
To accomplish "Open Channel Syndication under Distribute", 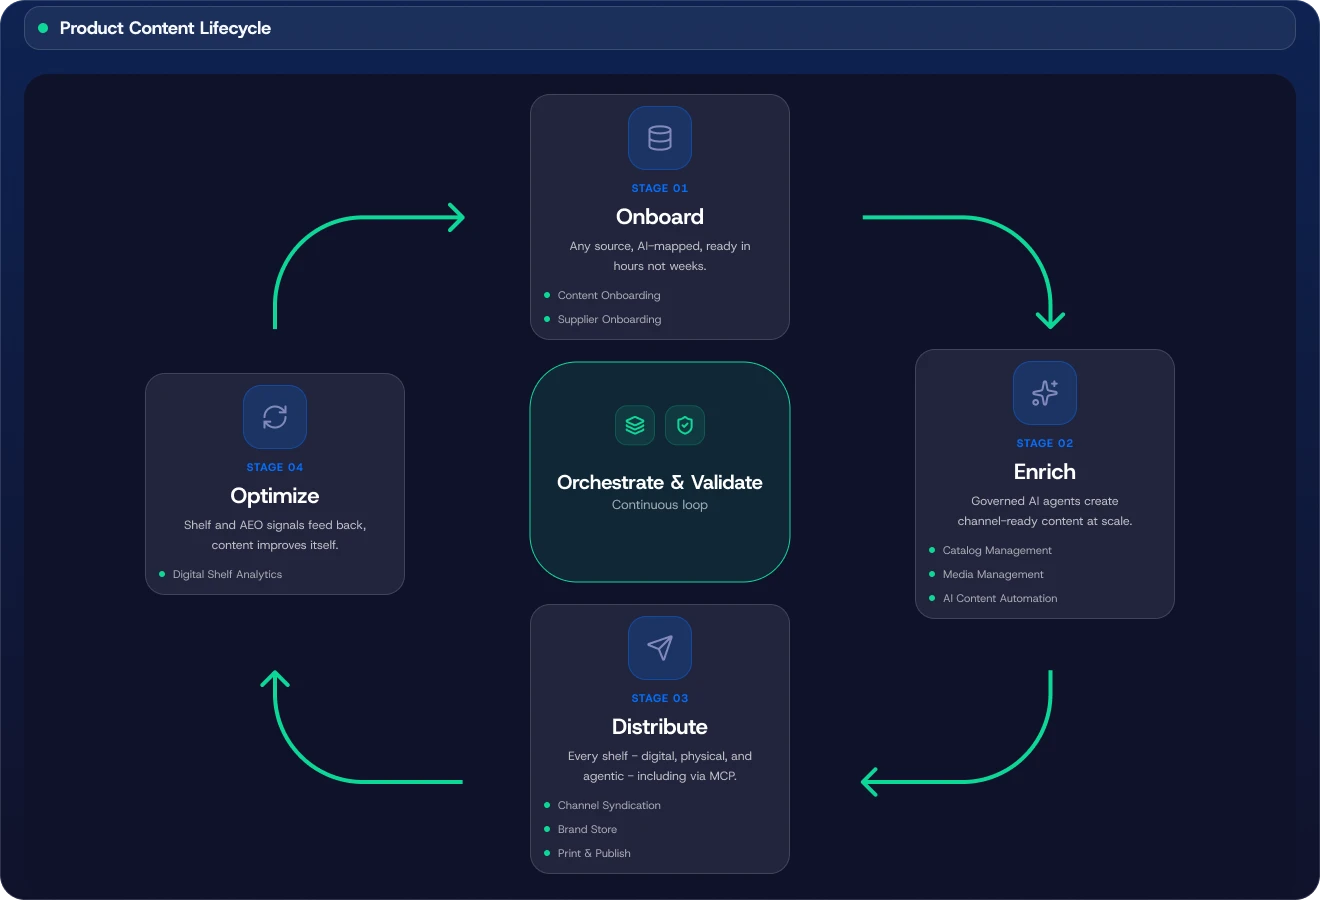I will (x=609, y=805).
